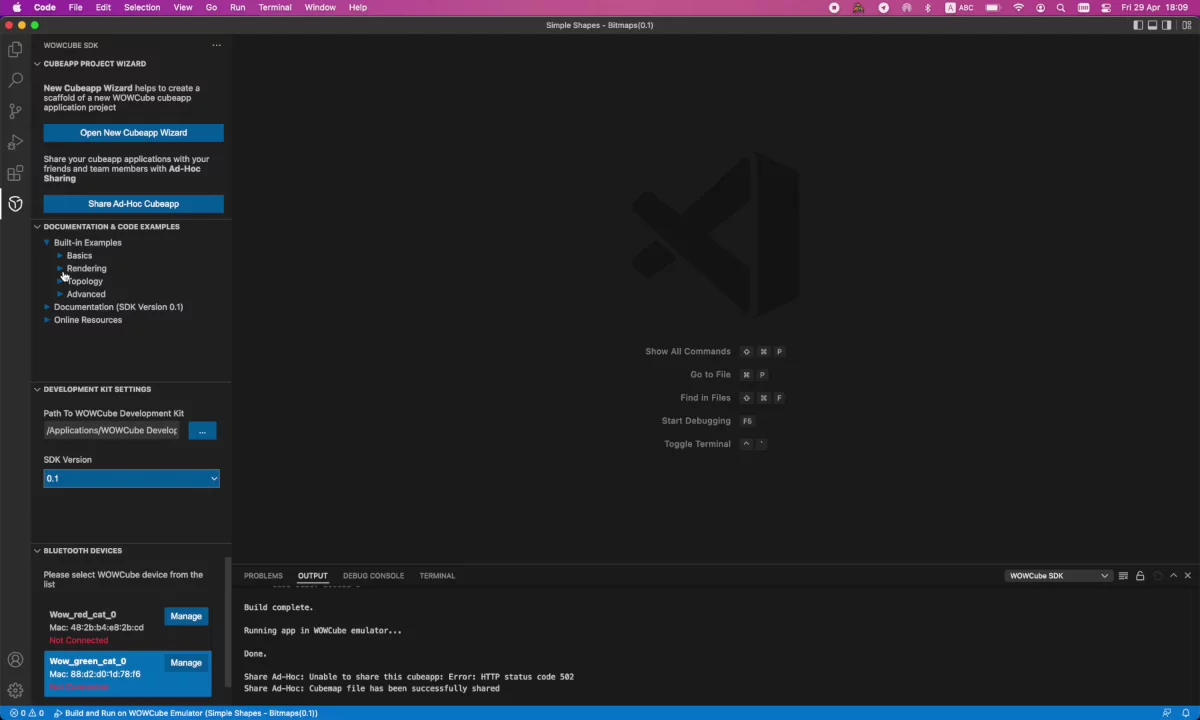The height and width of the screenshot is (720, 1200).
Task: Clear the output panel
Action: click(1123, 576)
